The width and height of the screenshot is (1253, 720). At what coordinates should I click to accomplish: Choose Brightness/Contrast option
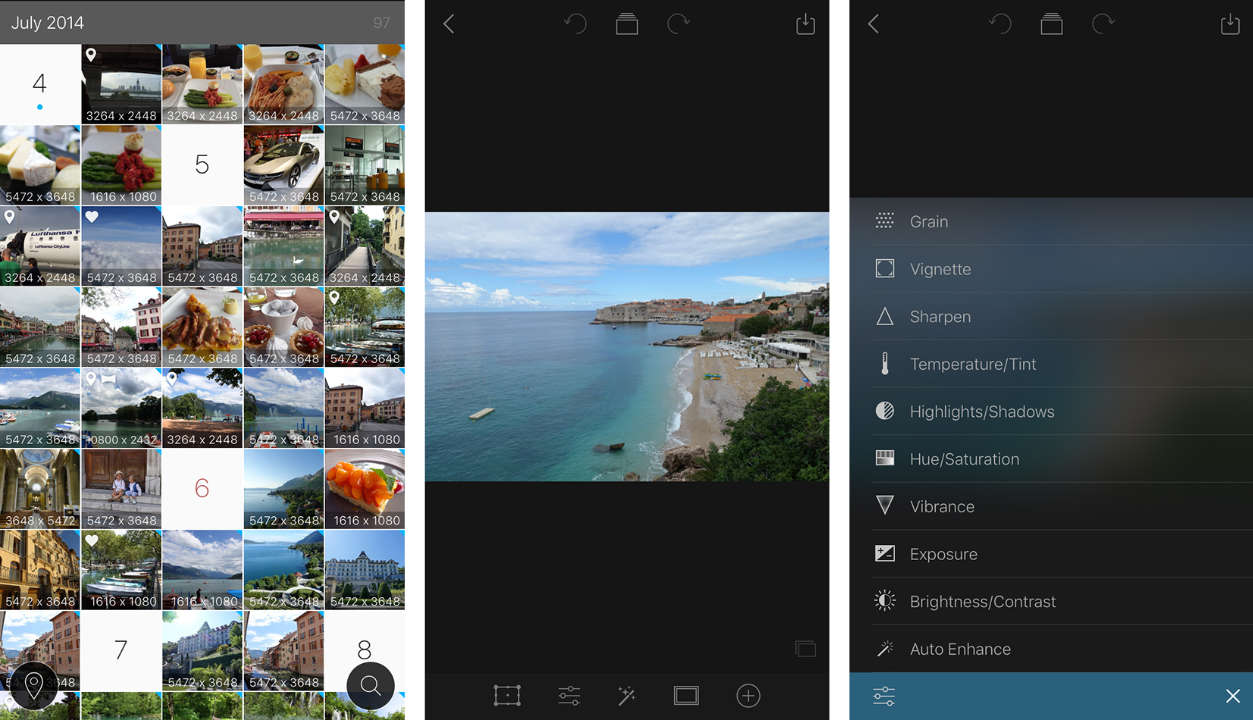982,602
